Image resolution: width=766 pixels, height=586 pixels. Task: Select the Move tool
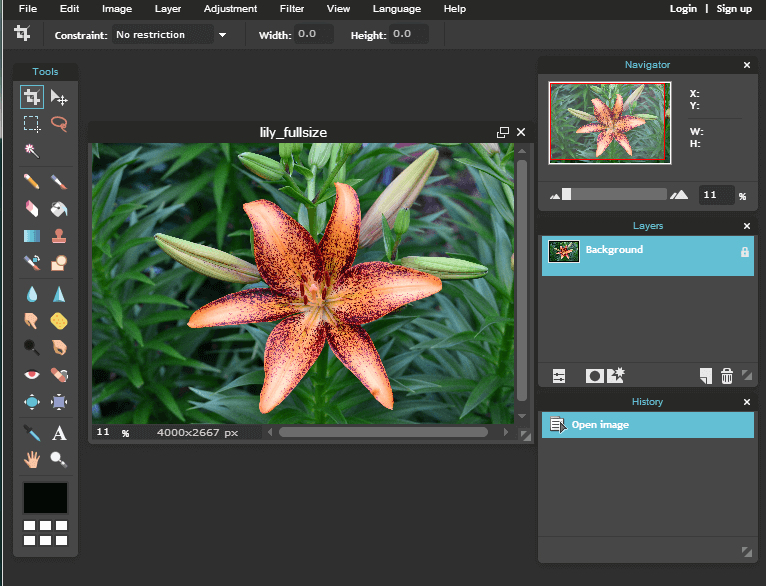(x=59, y=97)
